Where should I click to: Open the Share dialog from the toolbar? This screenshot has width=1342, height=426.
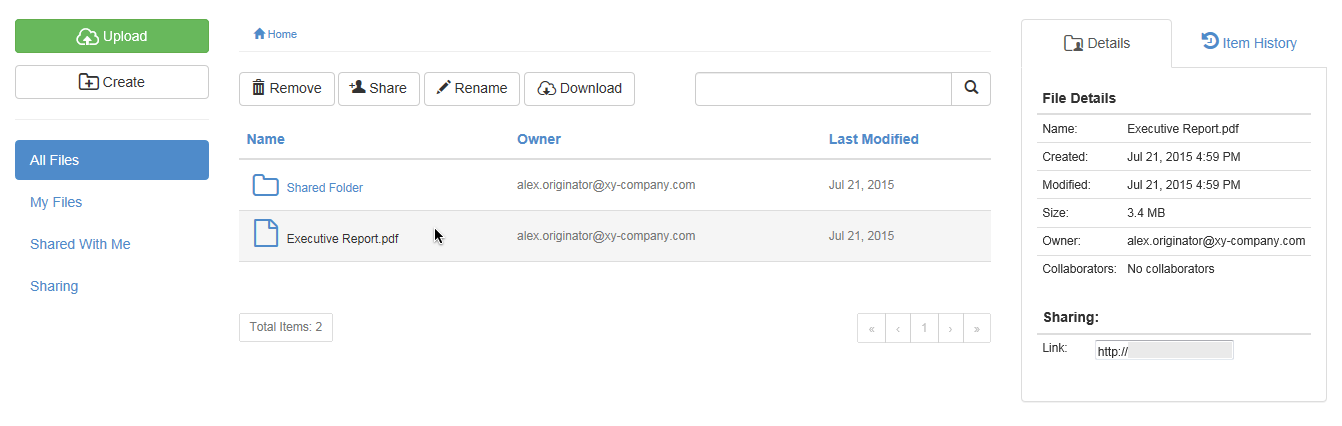pos(378,88)
